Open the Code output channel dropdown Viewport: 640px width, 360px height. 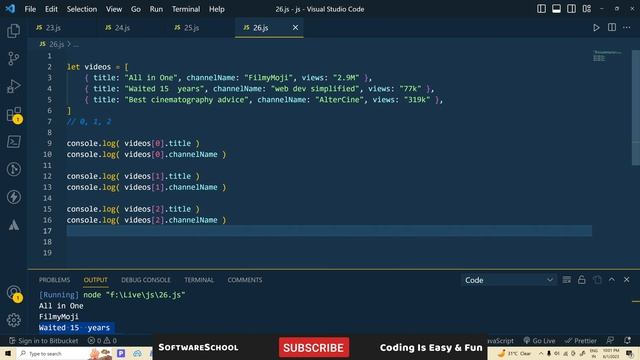508,280
